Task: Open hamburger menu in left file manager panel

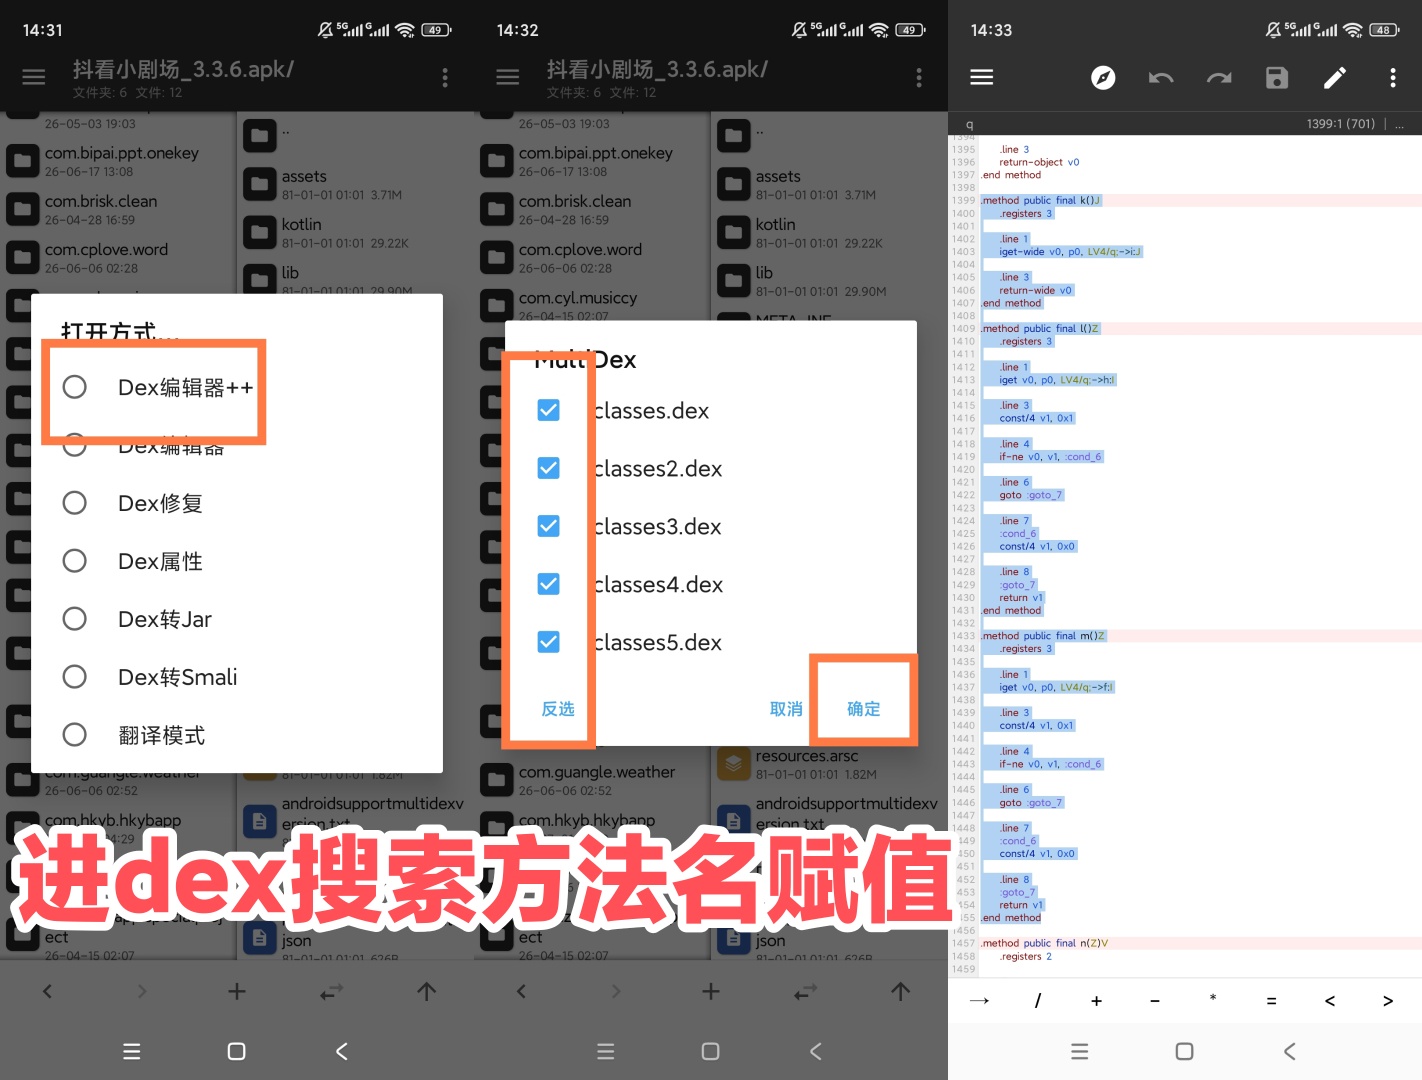Action: click(34, 77)
